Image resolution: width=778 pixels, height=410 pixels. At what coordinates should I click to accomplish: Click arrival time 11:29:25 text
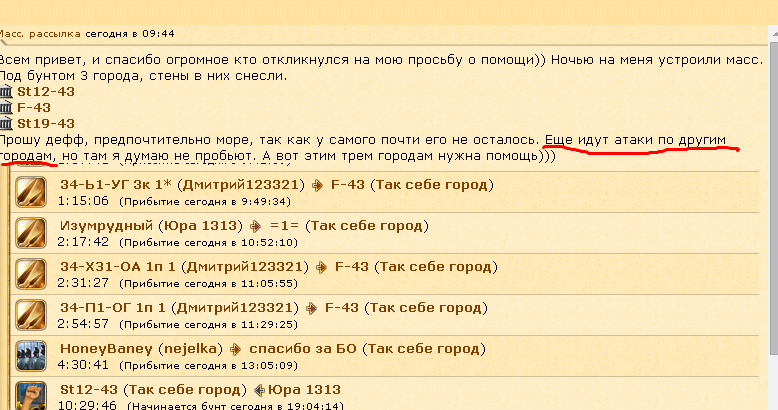pos(208,325)
